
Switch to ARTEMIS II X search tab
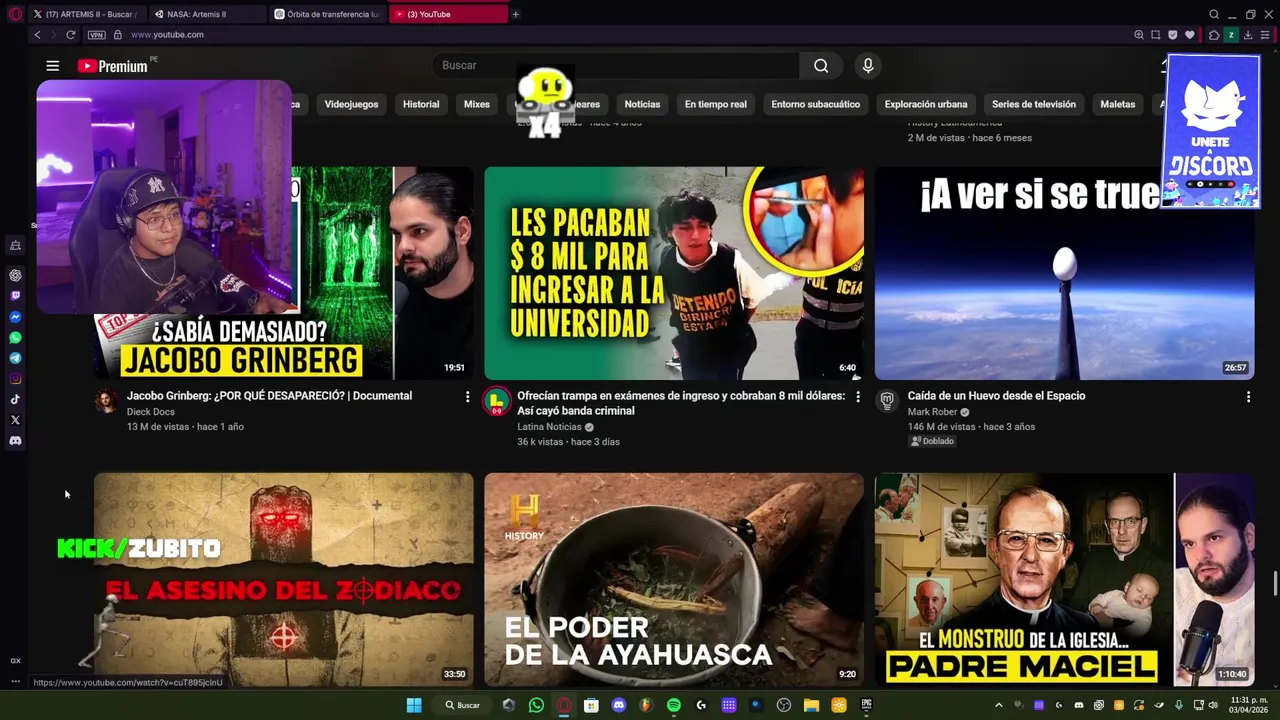pos(86,14)
